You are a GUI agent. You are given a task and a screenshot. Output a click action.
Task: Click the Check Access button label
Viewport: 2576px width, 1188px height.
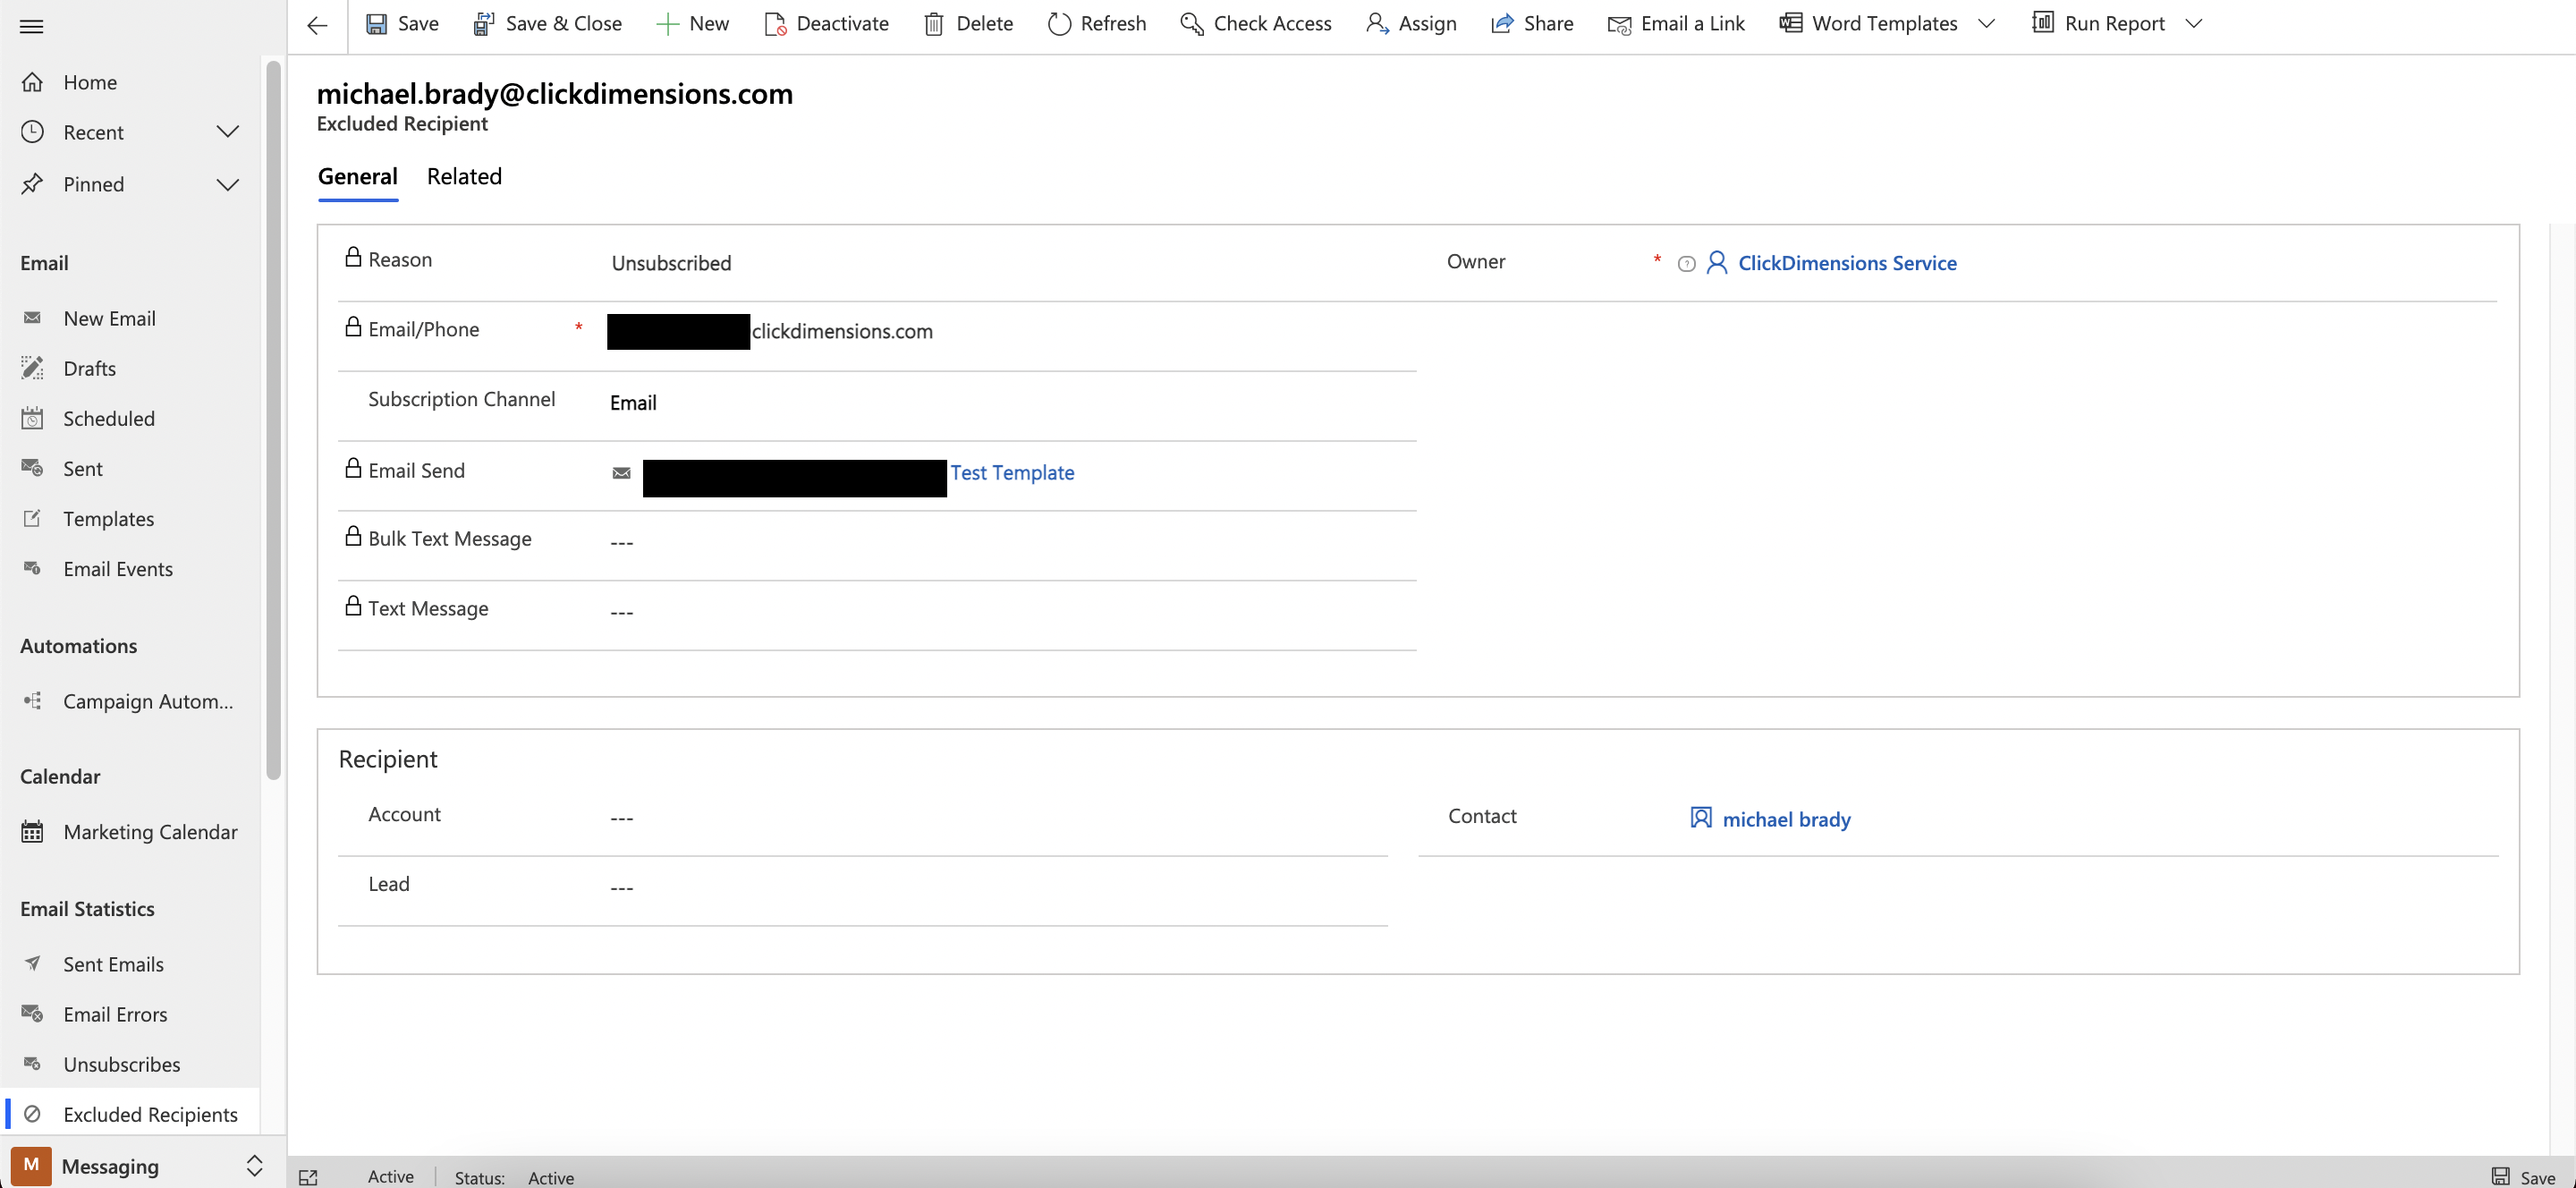1272,24
